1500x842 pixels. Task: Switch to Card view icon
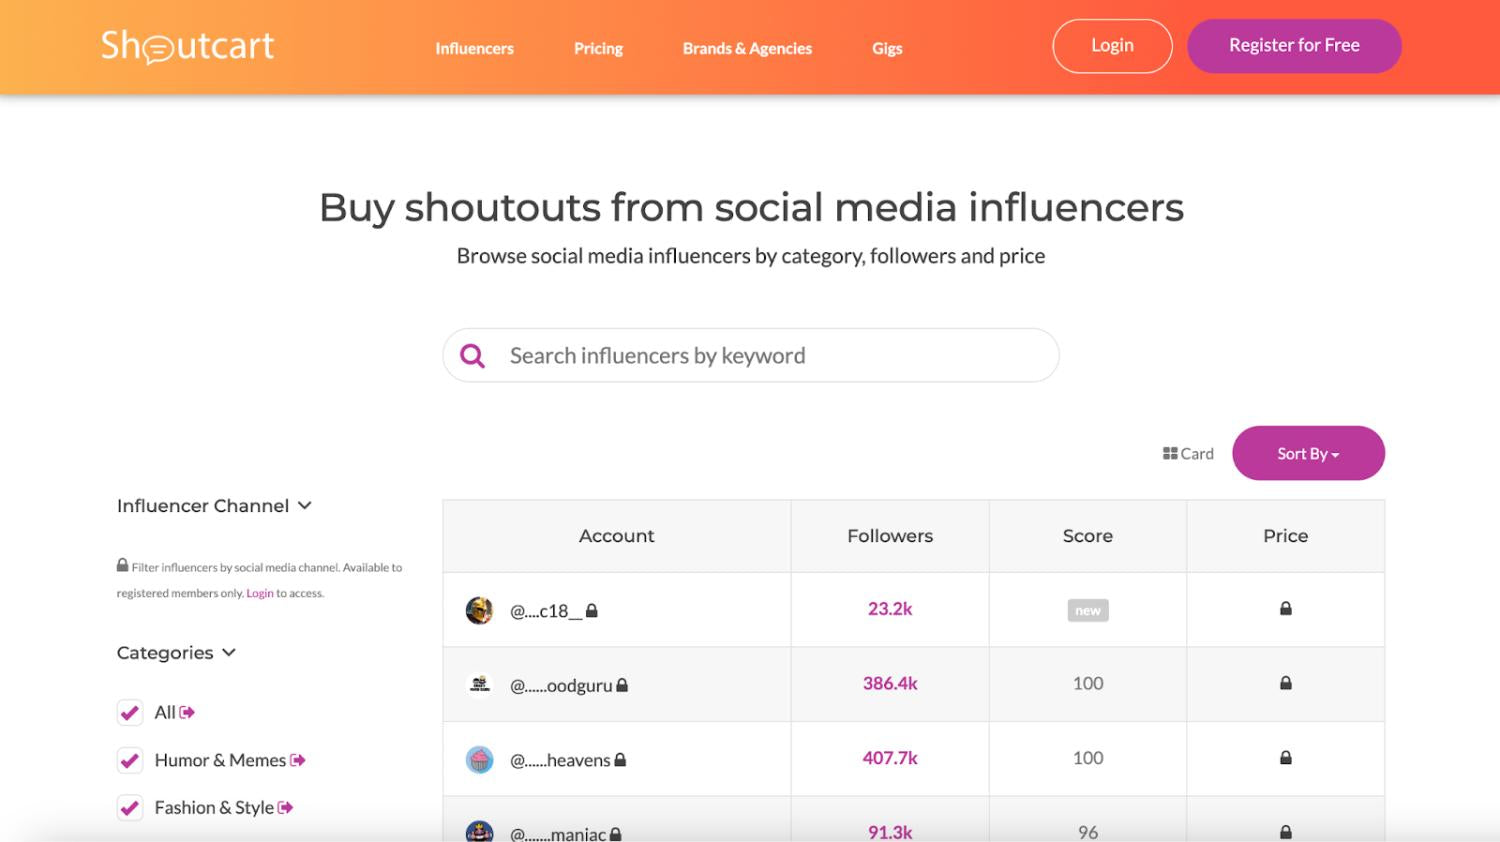point(1170,454)
